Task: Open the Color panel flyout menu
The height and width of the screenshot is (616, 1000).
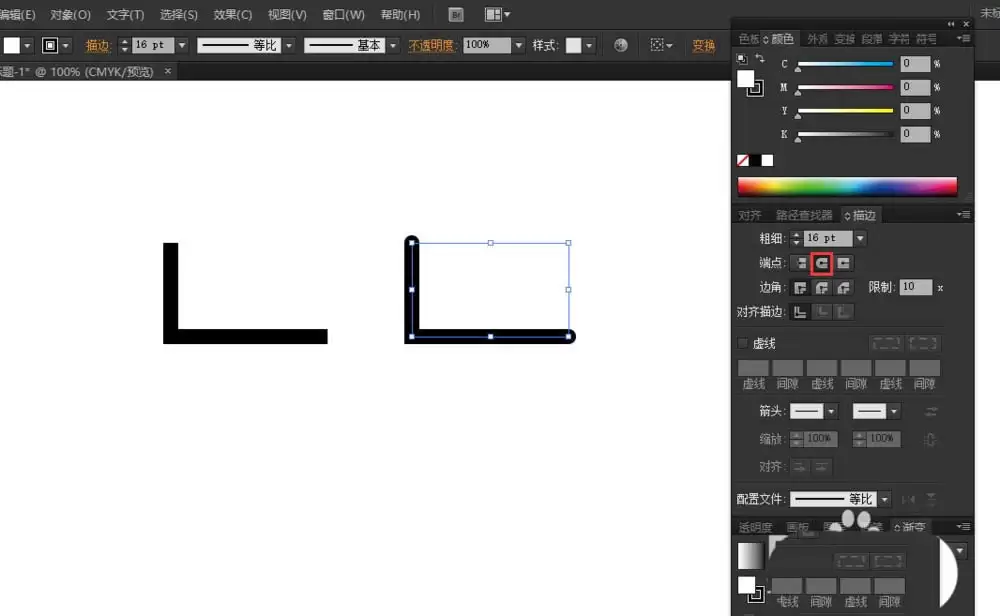Action: (964, 39)
